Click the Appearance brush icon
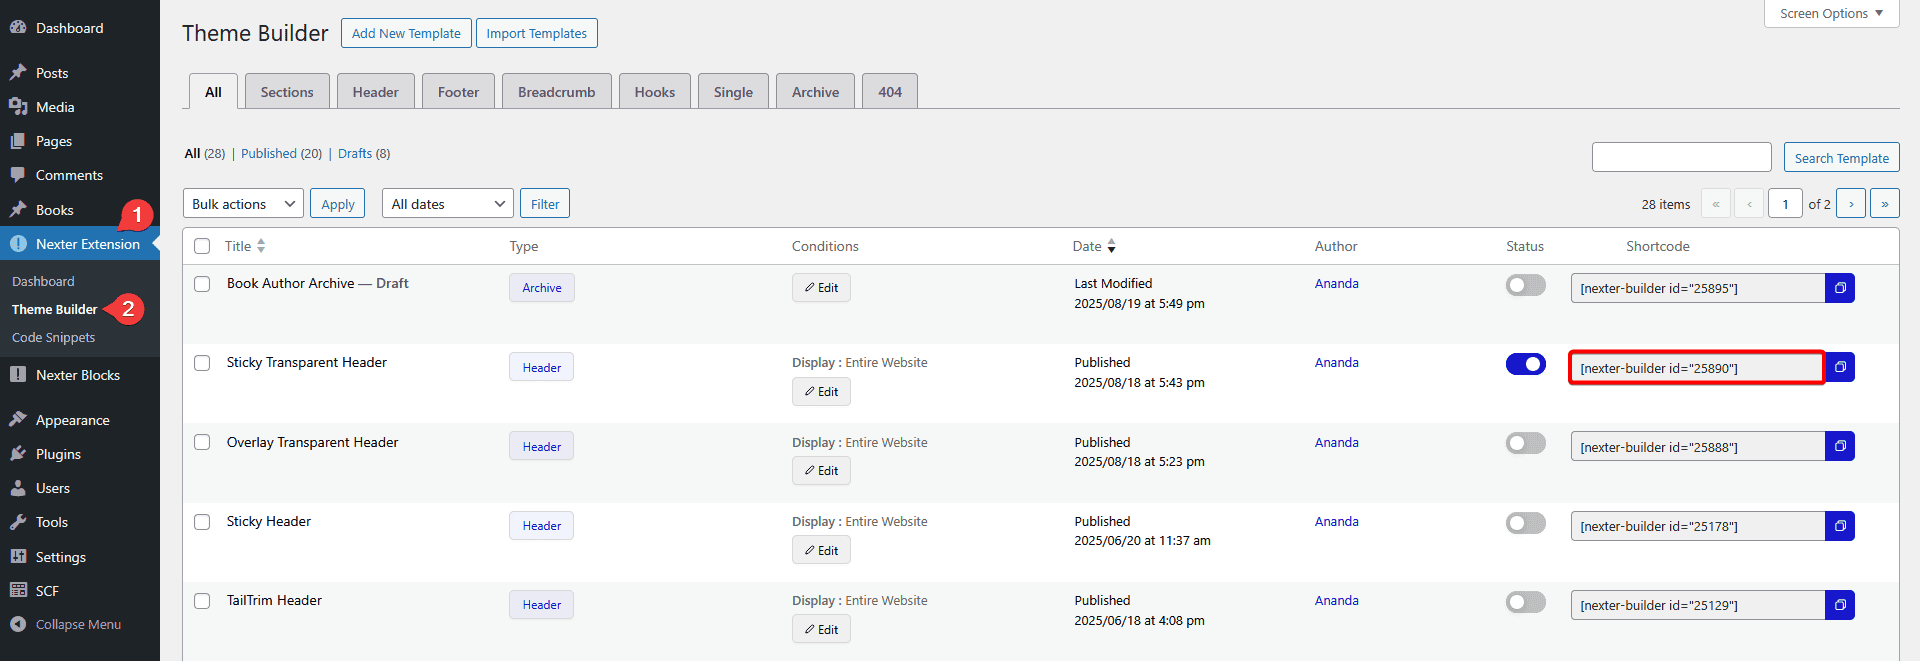 tap(18, 420)
